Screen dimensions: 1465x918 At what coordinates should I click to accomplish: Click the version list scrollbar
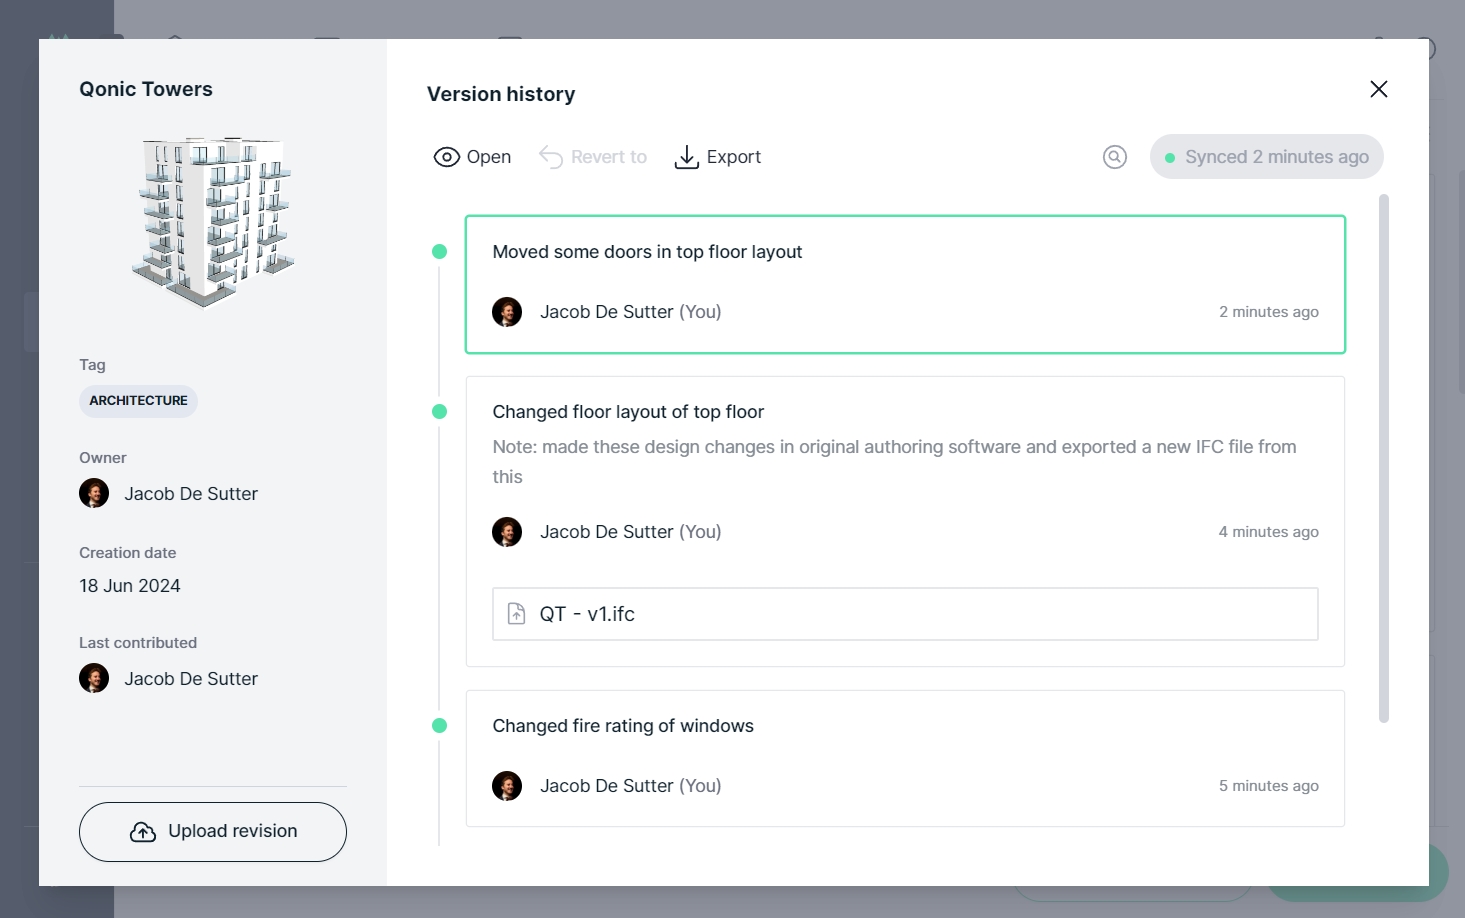[x=1383, y=458]
